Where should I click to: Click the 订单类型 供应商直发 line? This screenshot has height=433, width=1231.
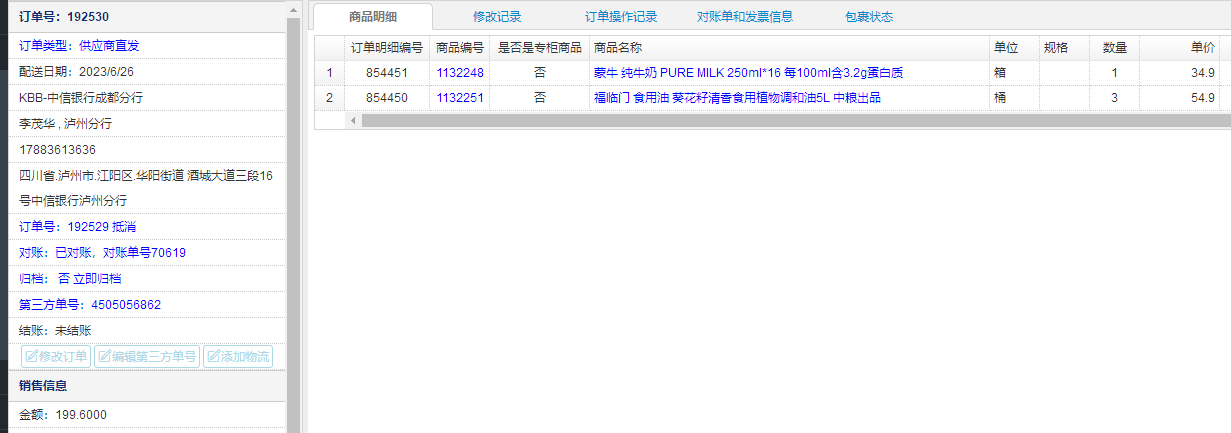tap(79, 45)
